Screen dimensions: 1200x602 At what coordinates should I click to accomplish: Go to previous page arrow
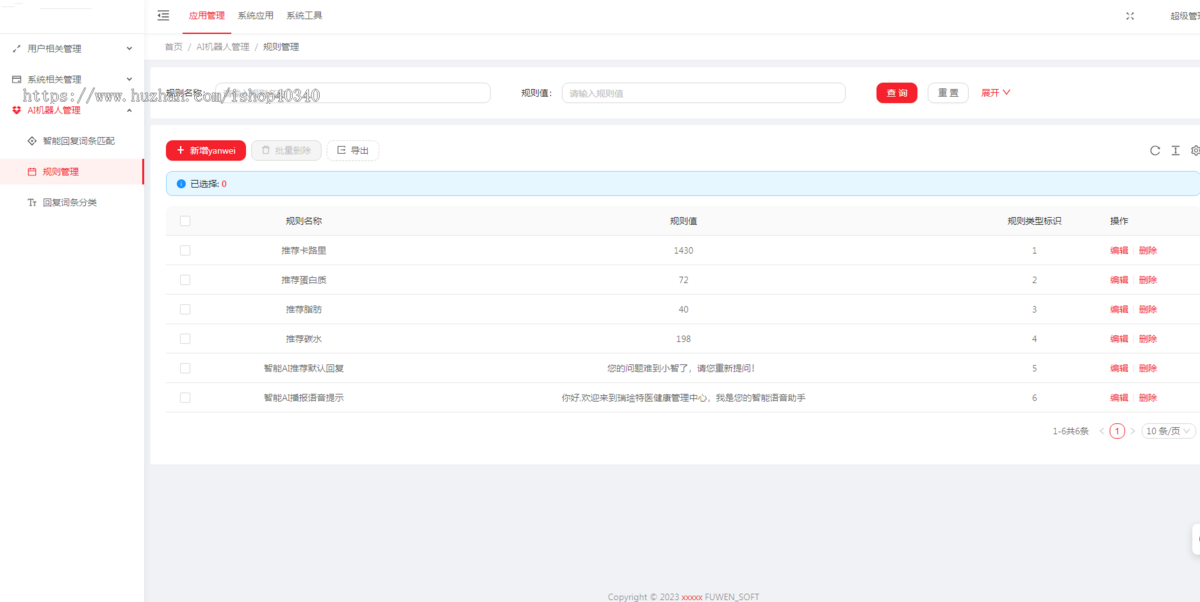click(x=1102, y=431)
